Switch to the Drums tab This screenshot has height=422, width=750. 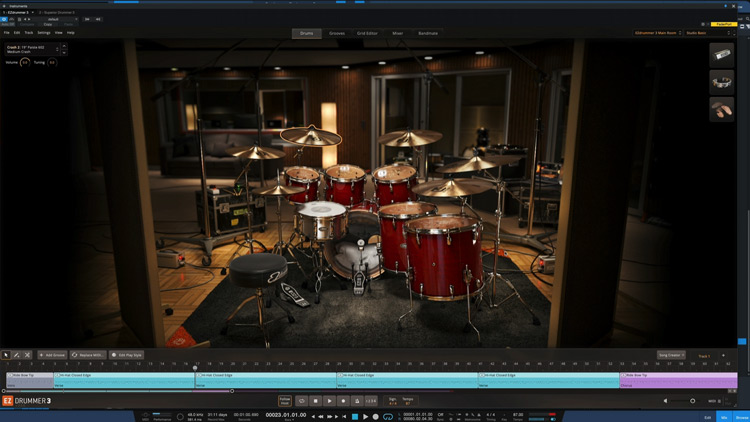[307, 33]
